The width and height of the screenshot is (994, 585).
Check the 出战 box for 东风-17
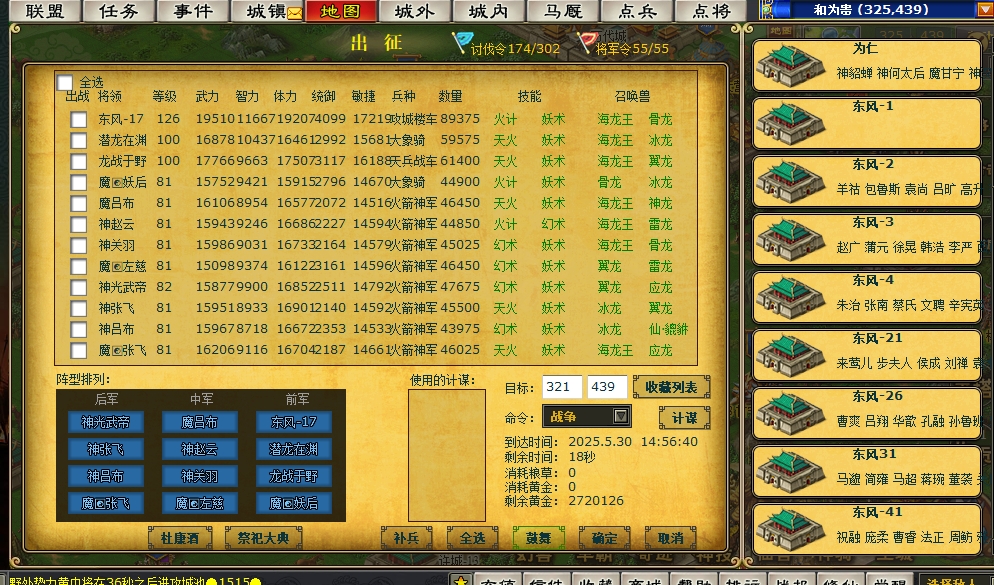79,119
